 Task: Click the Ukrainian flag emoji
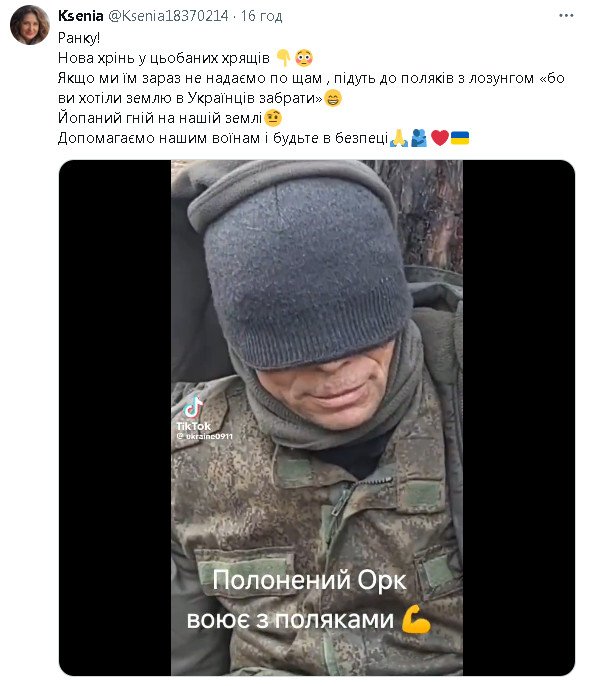(460, 138)
